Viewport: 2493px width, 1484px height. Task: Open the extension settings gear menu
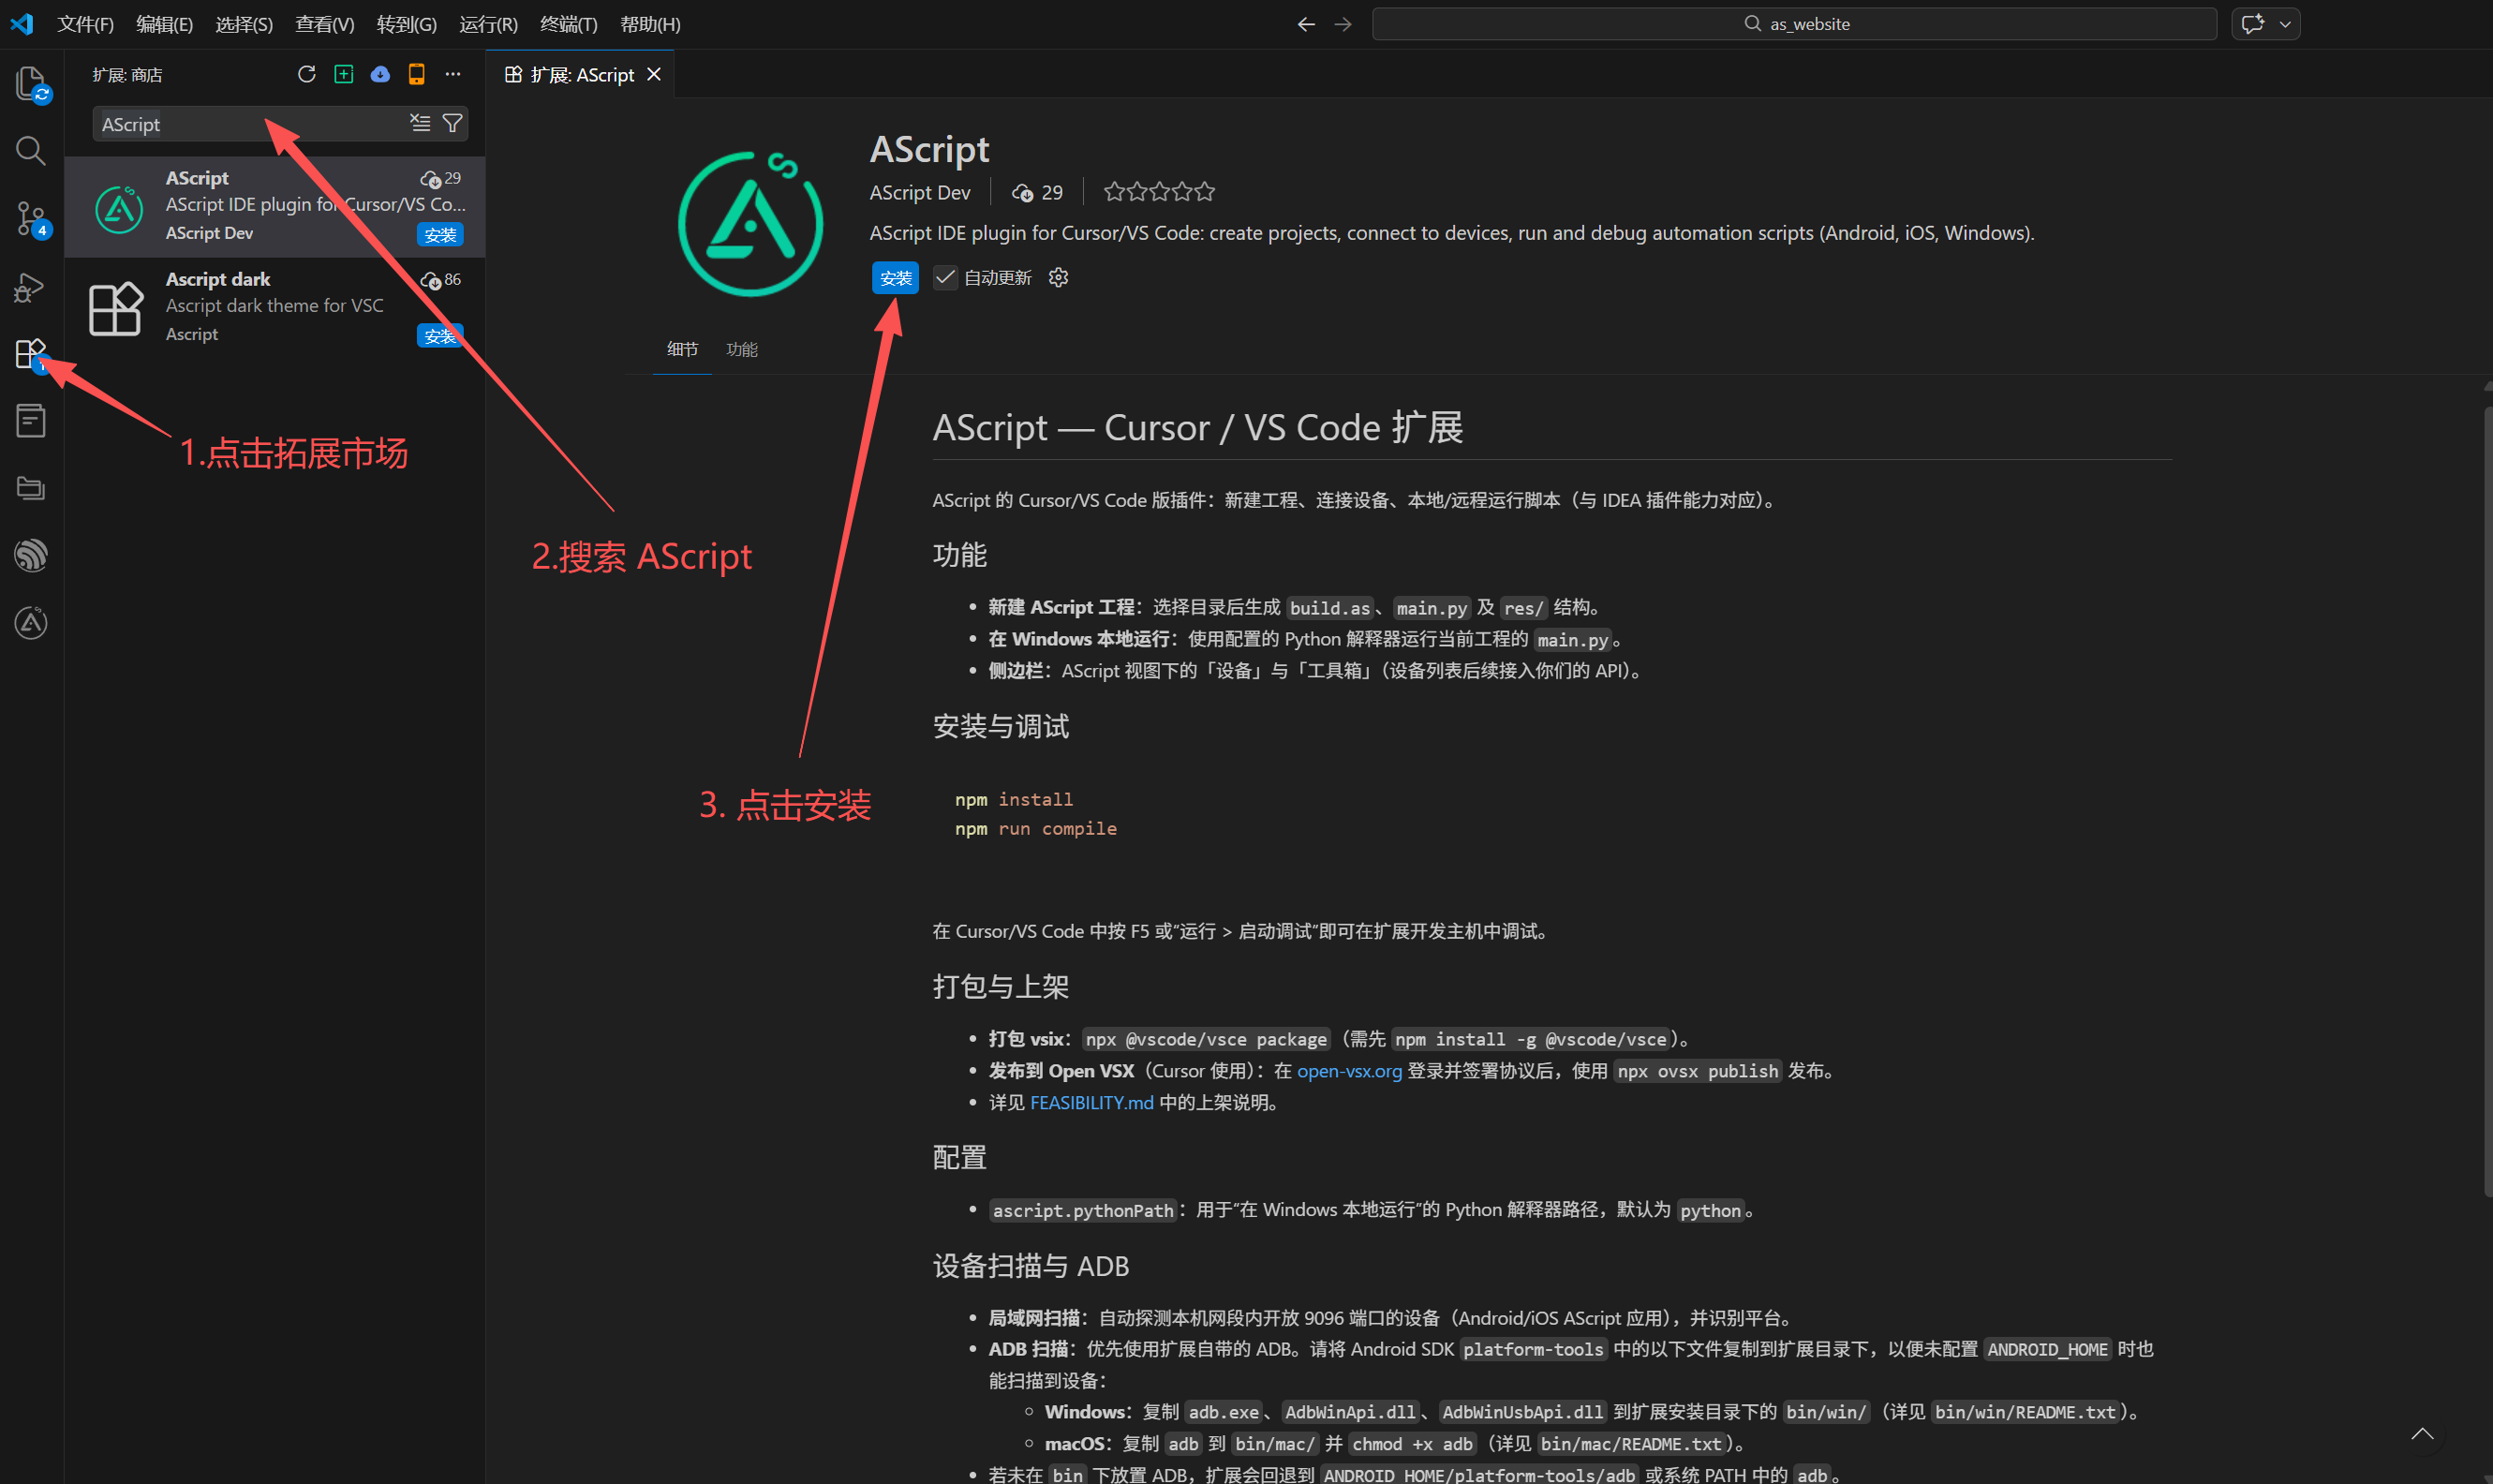pyautogui.click(x=1058, y=277)
